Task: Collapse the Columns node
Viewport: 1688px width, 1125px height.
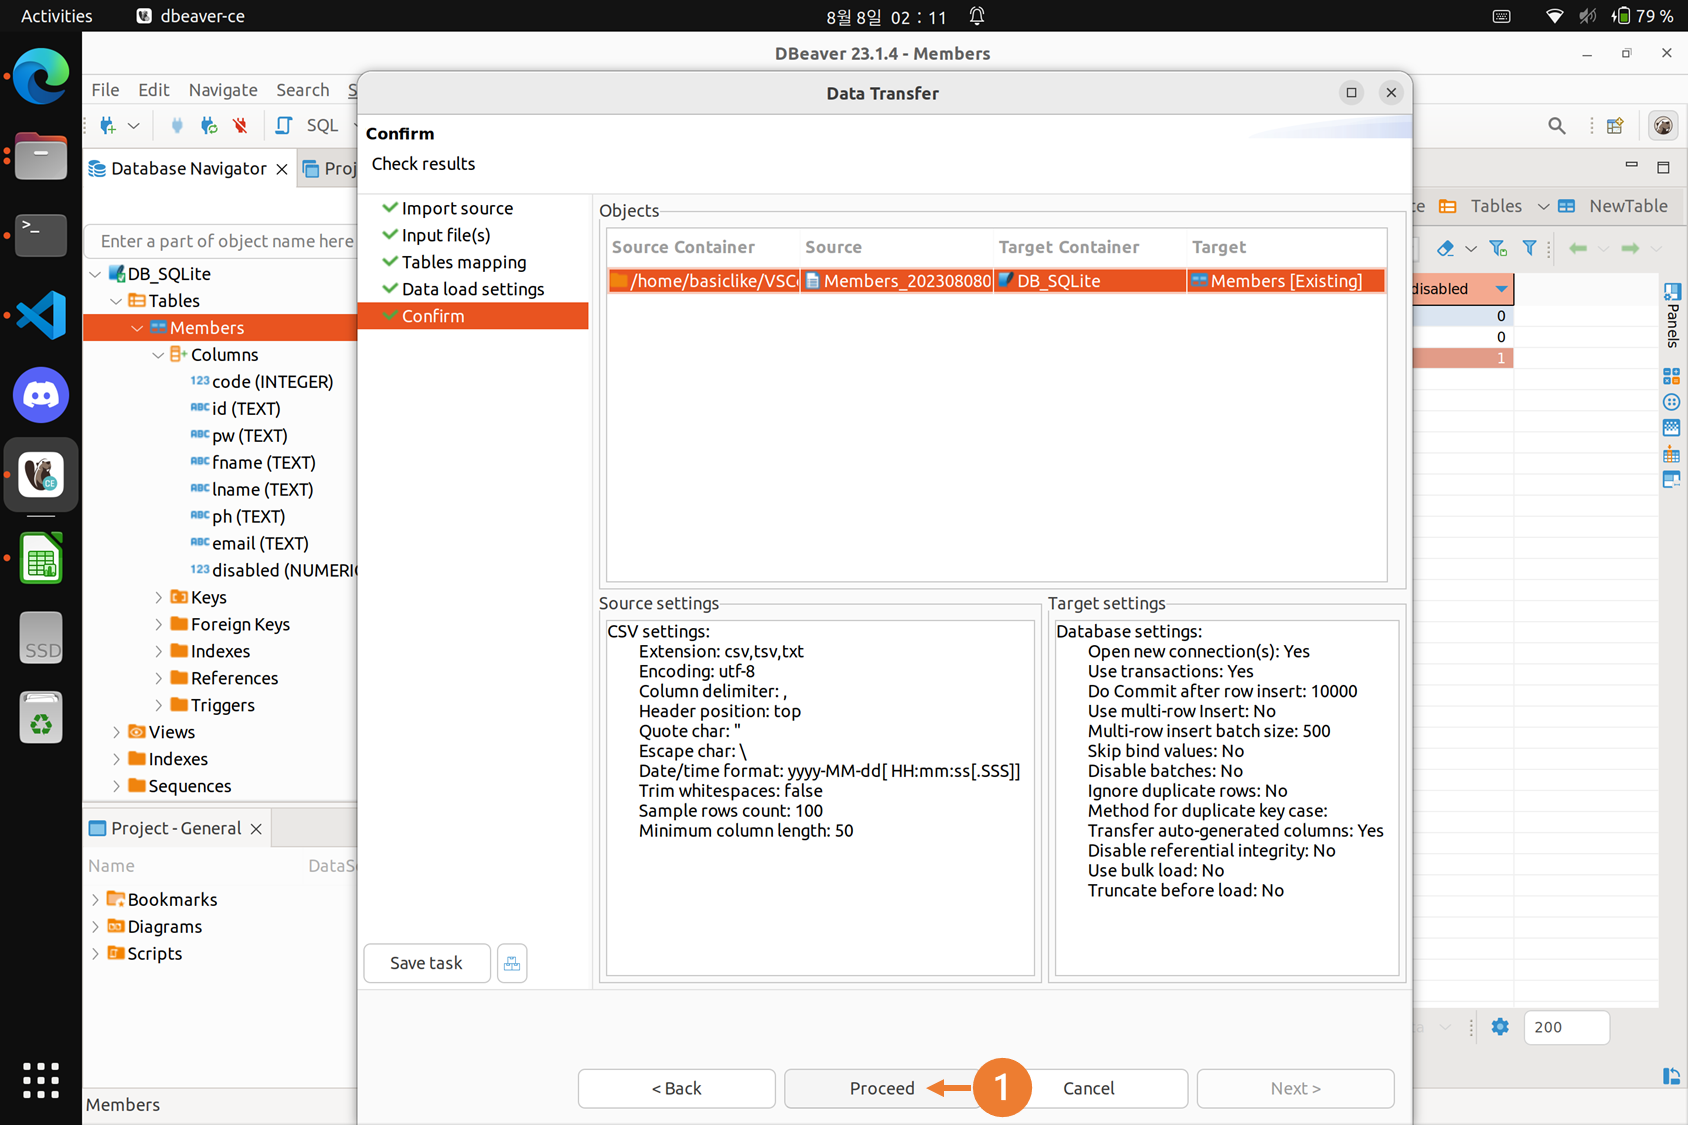Action: 158,355
